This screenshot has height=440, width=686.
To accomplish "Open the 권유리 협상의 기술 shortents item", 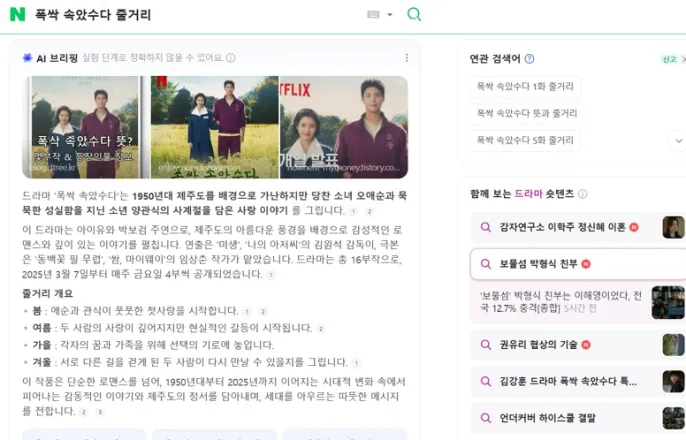I will pos(578,345).
